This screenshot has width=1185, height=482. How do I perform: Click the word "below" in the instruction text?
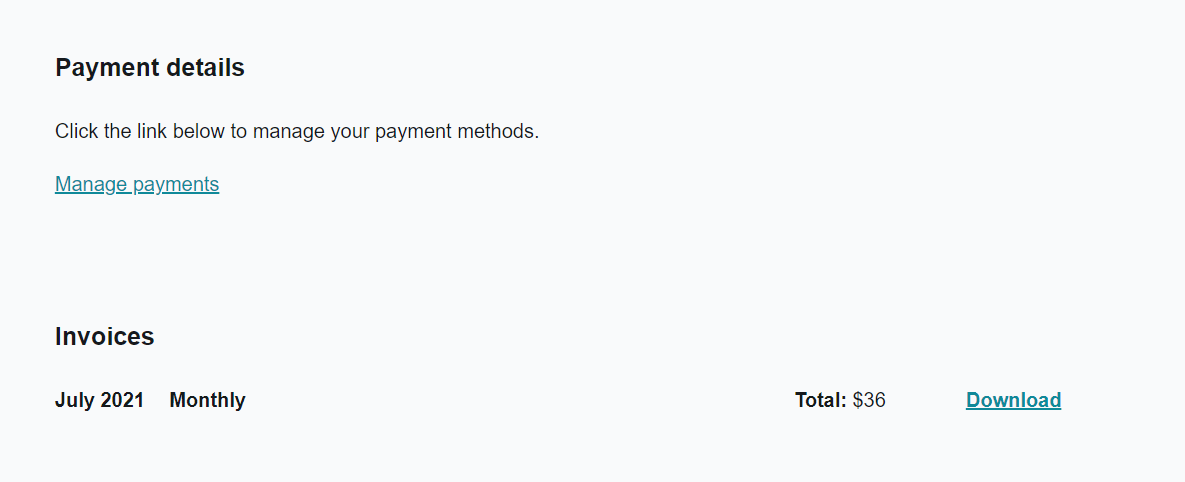tap(200, 131)
